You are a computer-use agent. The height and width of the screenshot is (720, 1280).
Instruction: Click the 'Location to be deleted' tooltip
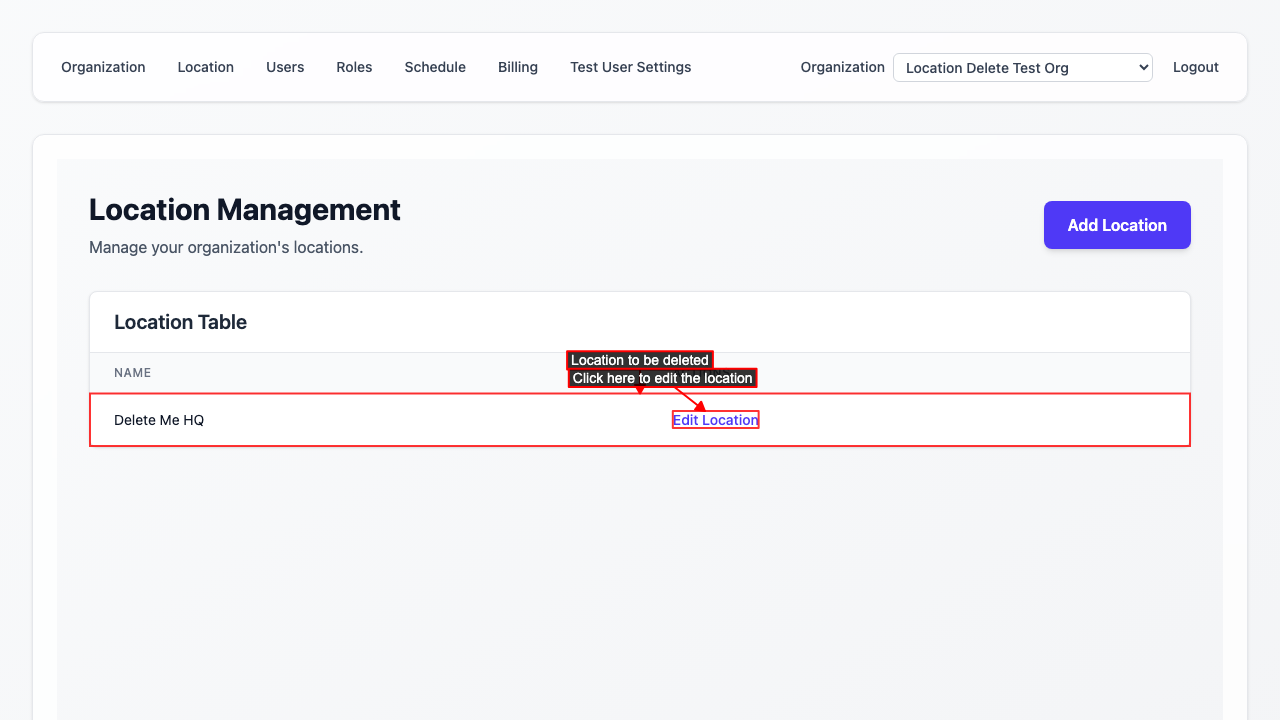click(x=639, y=360)
